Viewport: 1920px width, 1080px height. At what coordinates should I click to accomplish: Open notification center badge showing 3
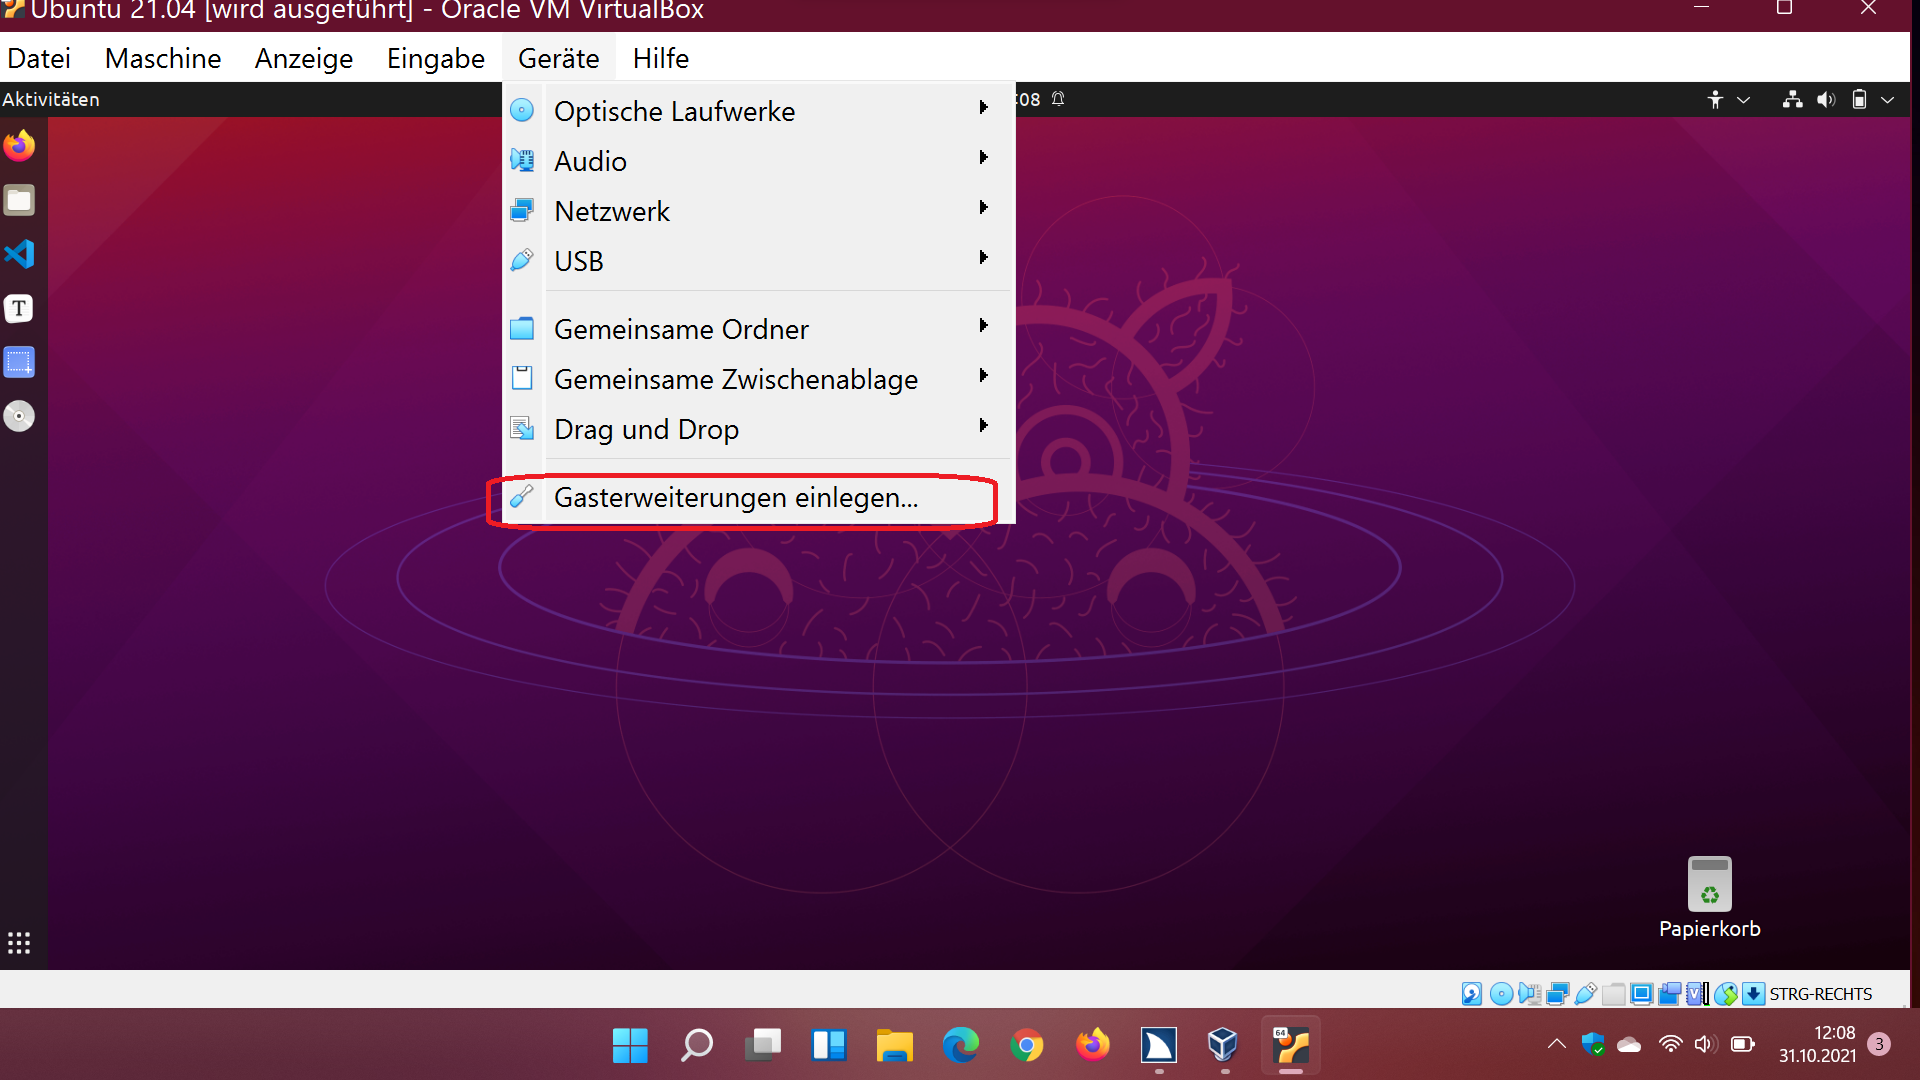pos(1879,1044)
